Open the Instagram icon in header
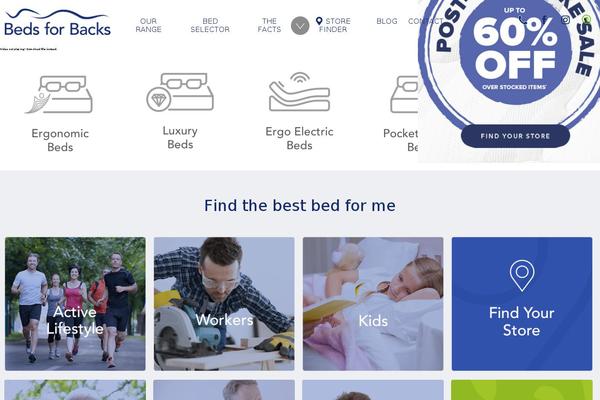600x400 pixels. [565, 20]
